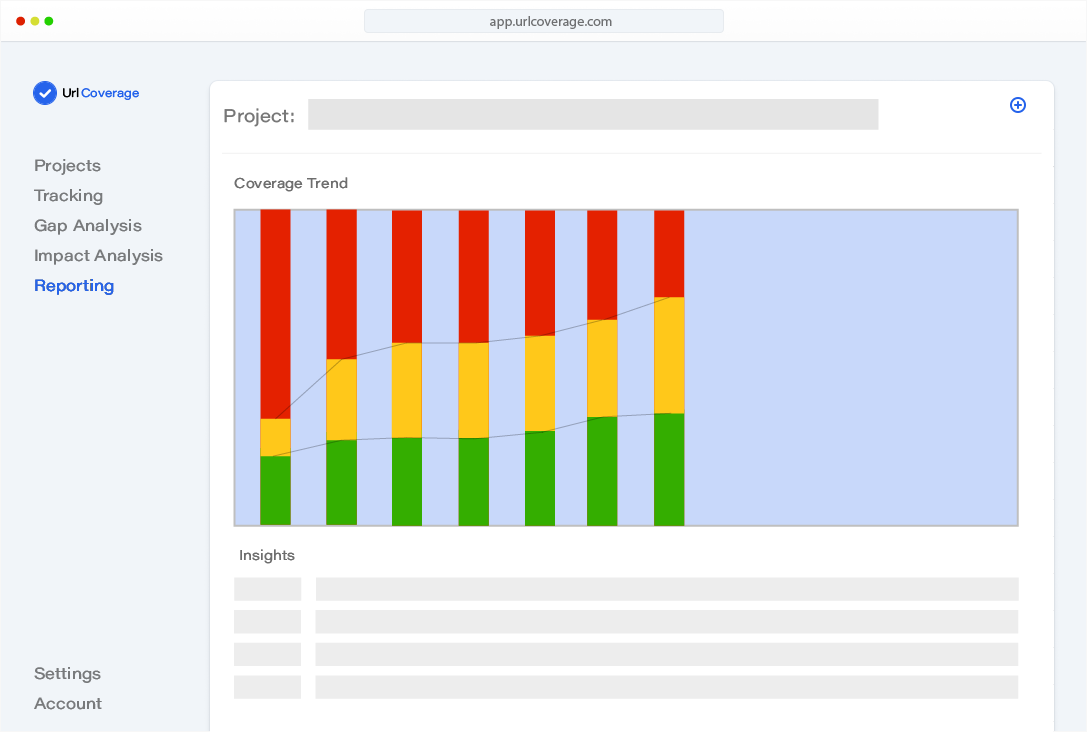
Task: Select the last Insights row
Action: [626, 687]
